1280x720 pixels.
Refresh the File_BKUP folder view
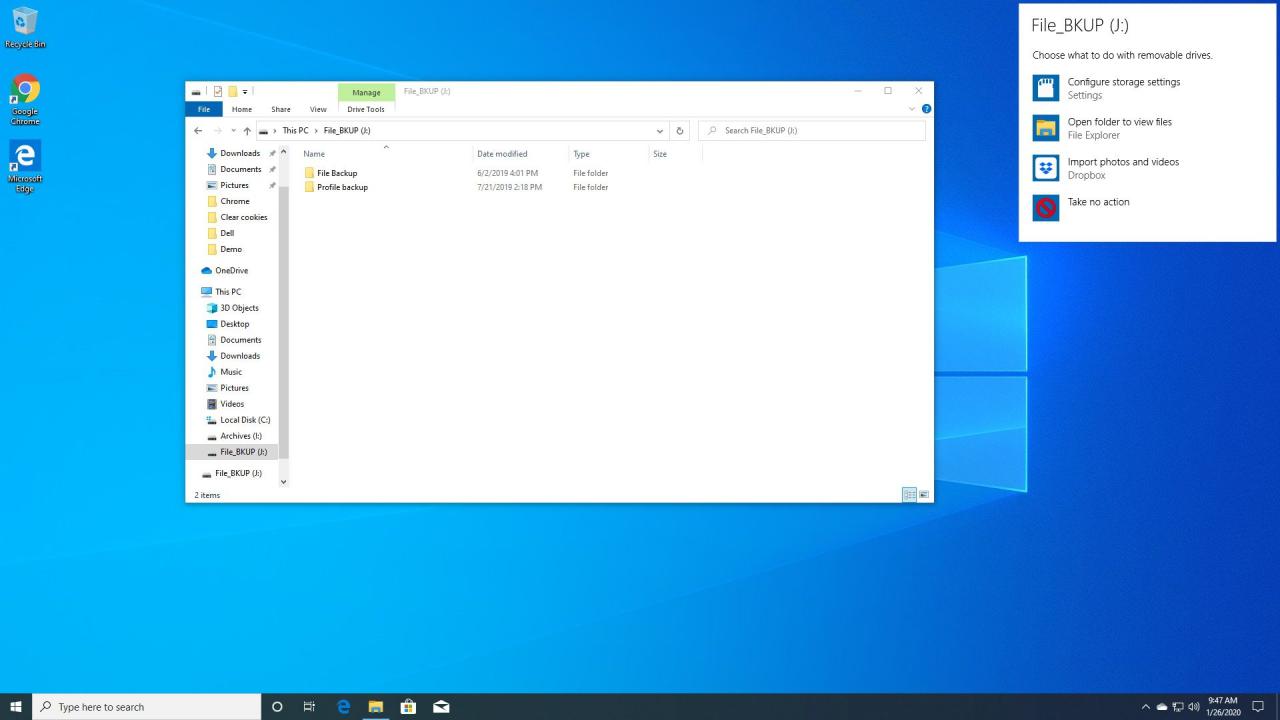(680, 131)
